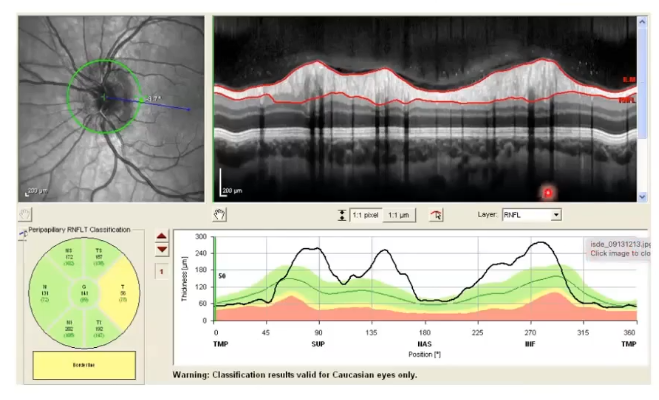The image size is (659, 400).
Task: Set zoom to 1:1 µm
Action: click(x=398, y=215)
